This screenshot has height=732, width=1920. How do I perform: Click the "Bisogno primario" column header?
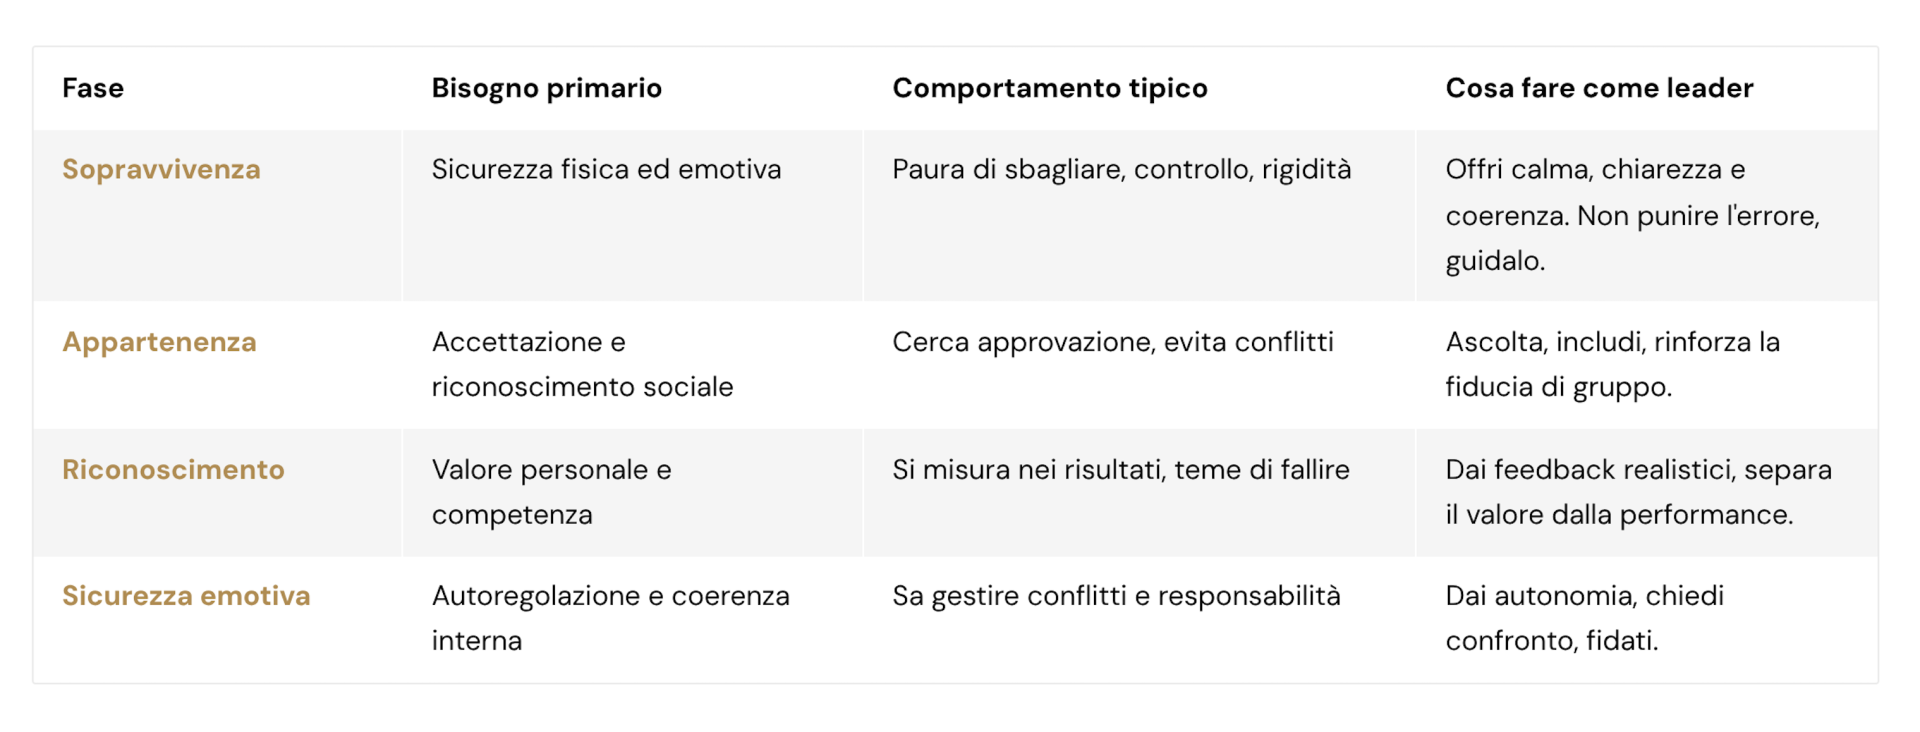coord(546,88)
